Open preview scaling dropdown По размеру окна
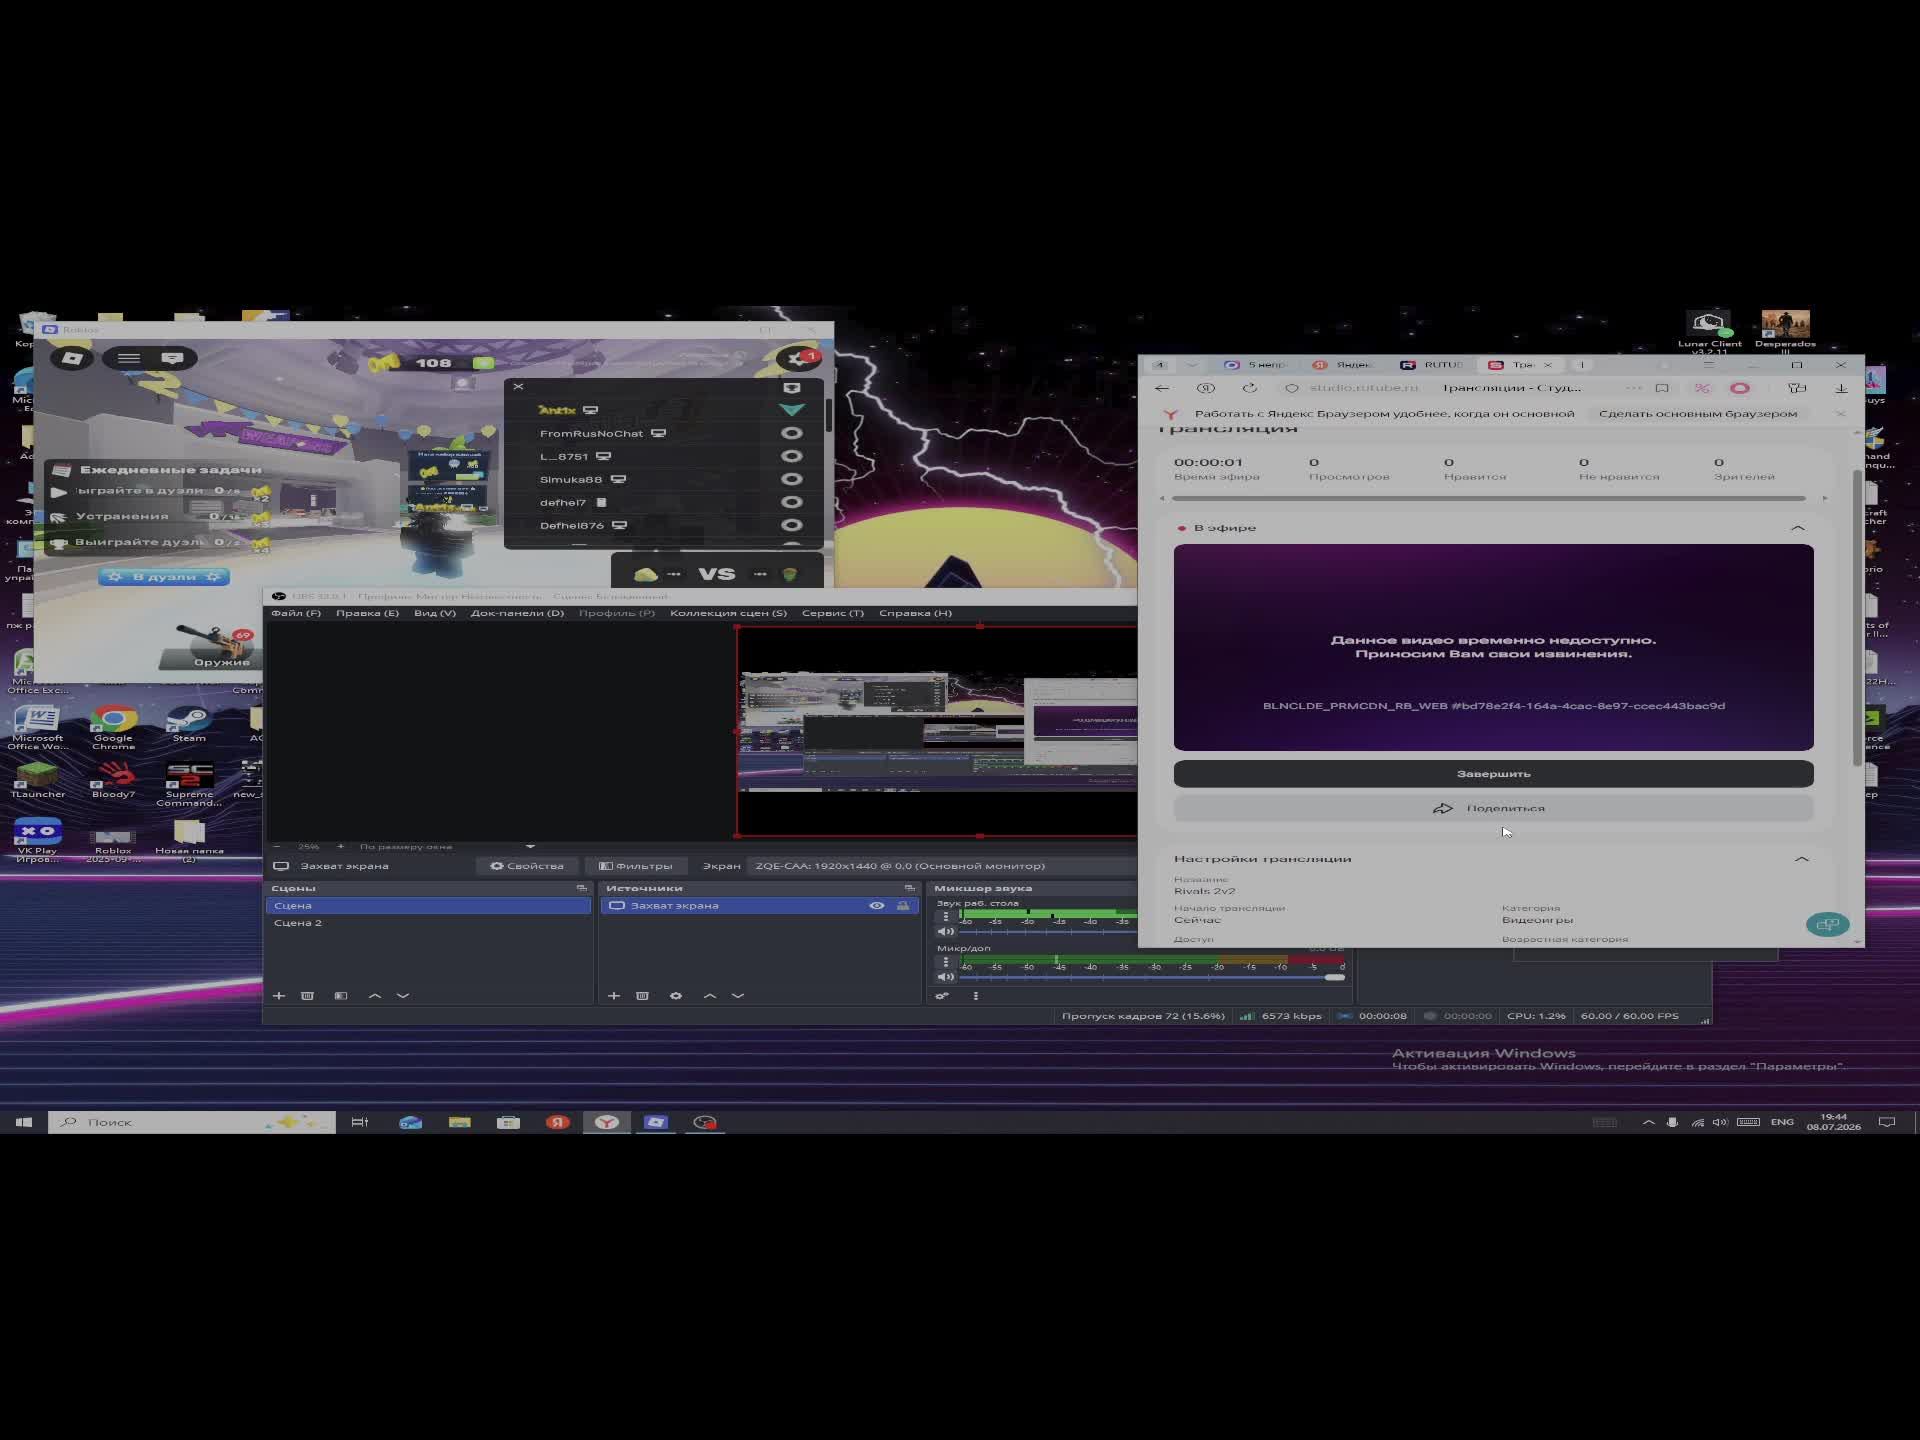The image size is (1920, 1440). [447, 846]
